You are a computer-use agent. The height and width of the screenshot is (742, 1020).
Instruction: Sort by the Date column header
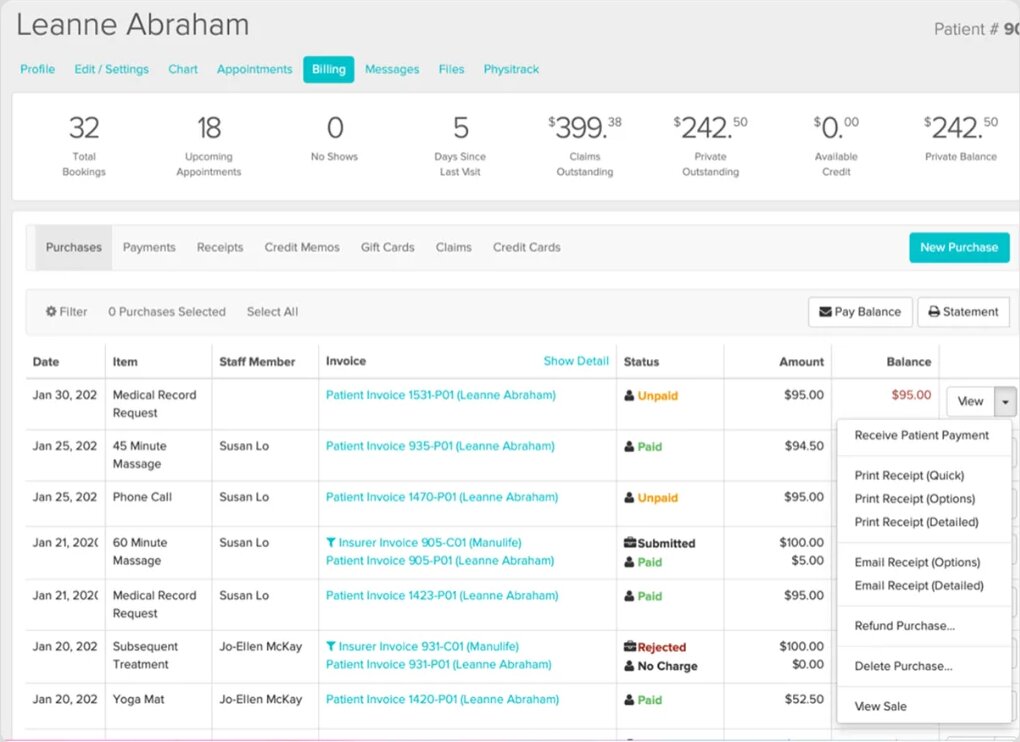[x=46, y=362]
